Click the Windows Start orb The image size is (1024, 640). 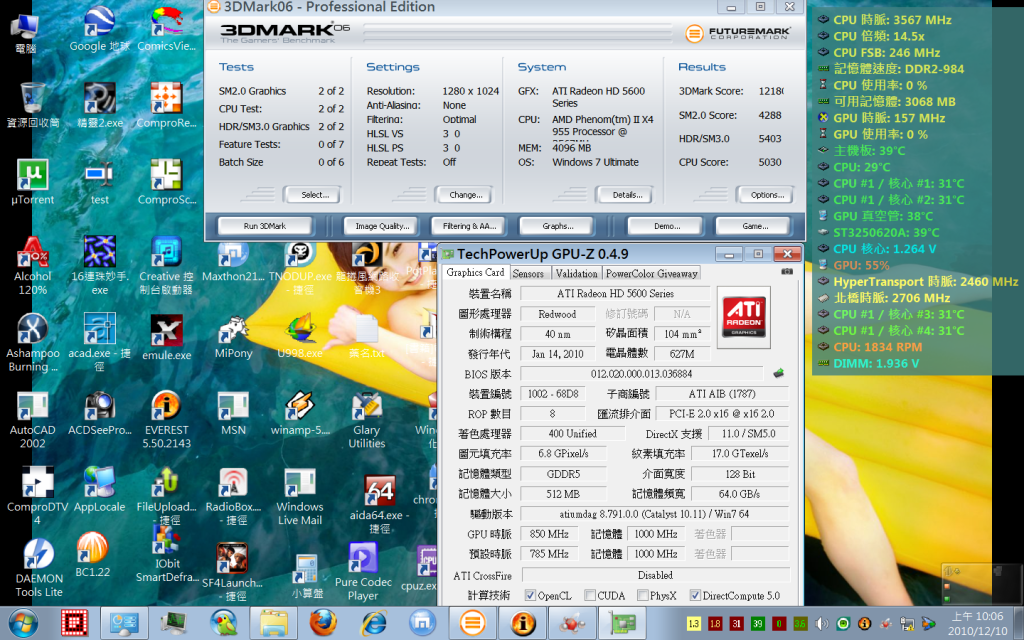(x=23, y=624)
